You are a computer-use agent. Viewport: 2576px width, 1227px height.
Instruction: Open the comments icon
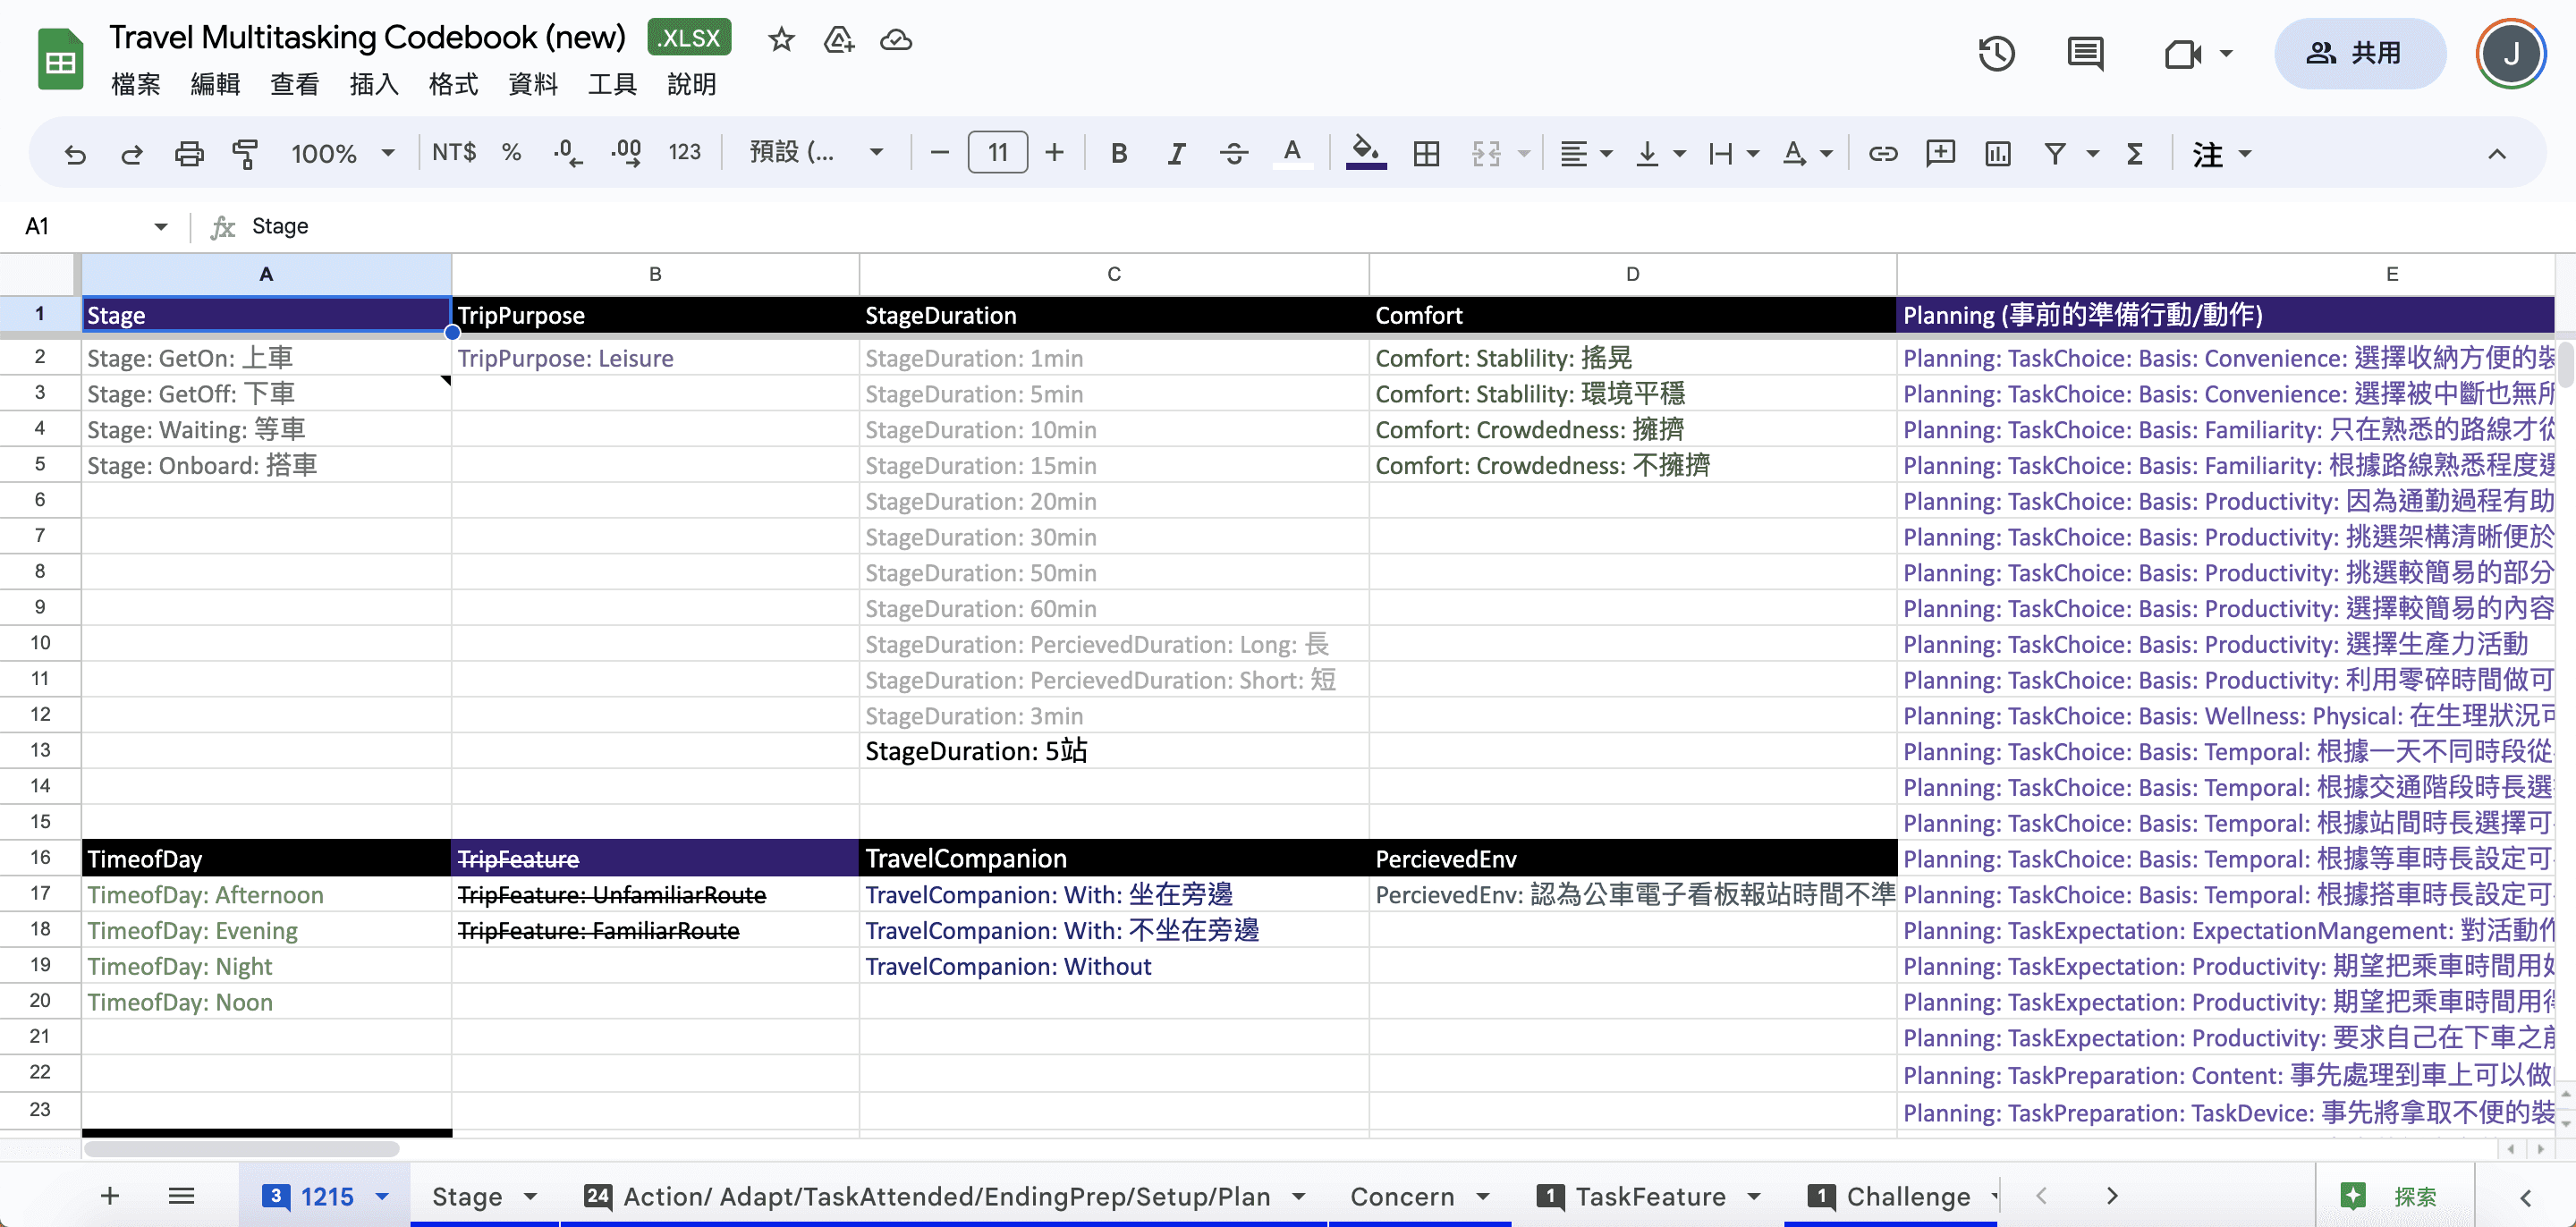pyautogui.click(x=2085, y=54)
